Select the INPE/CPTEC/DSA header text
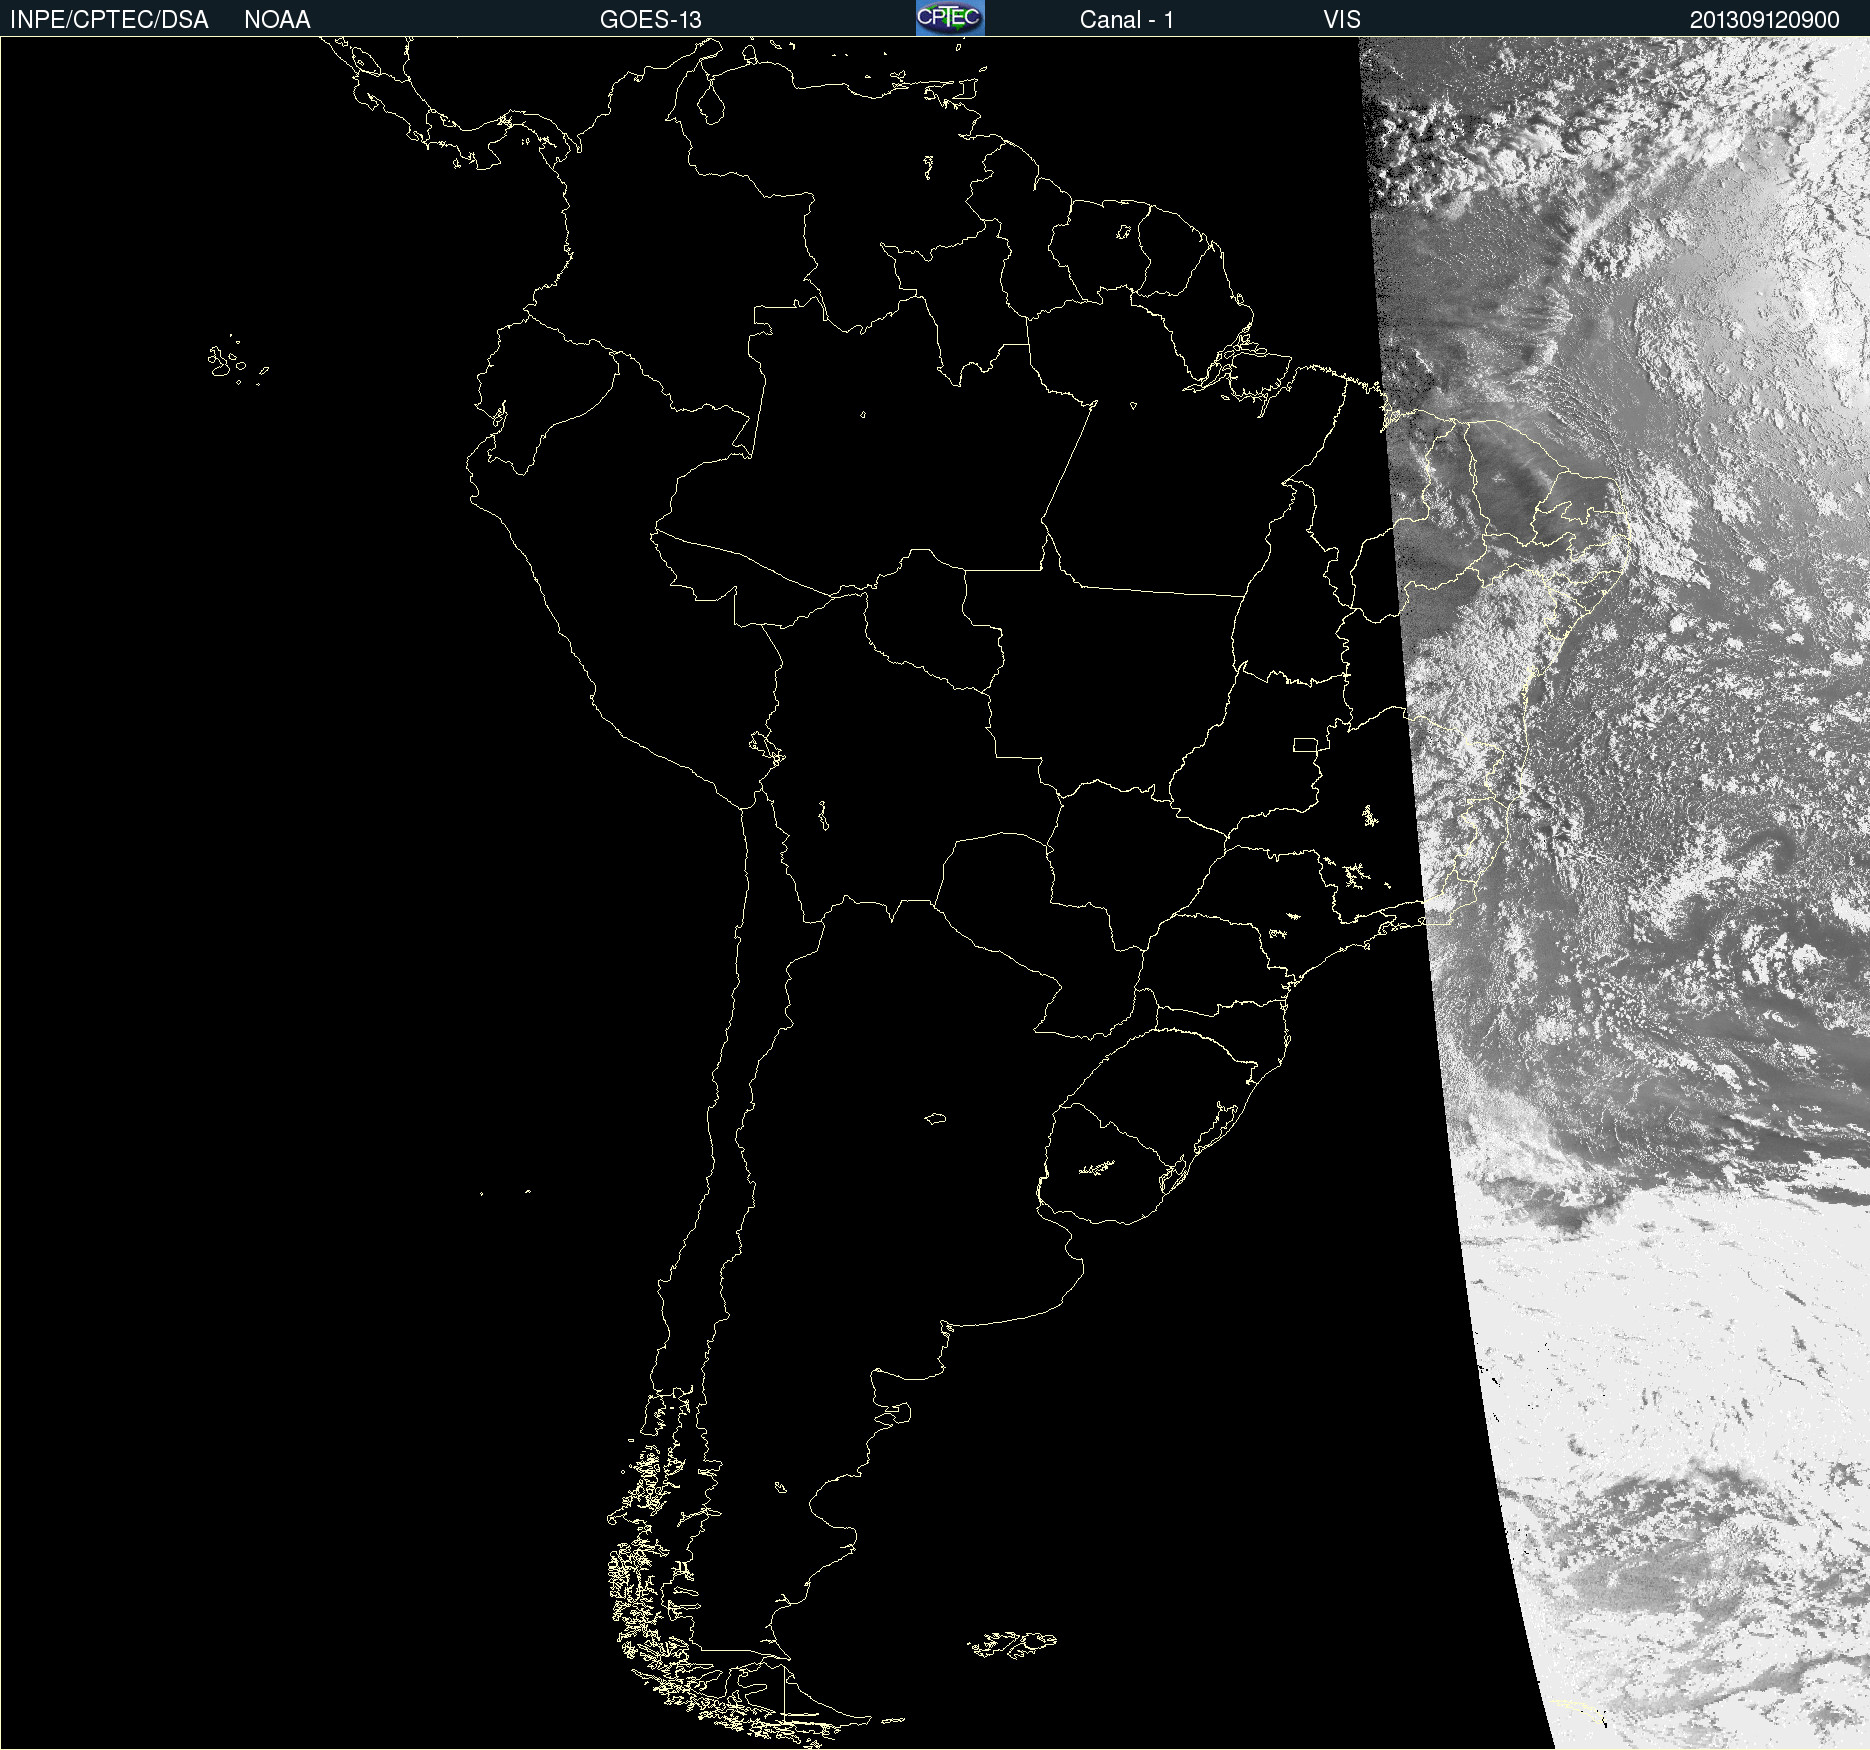 coord(109,20)
